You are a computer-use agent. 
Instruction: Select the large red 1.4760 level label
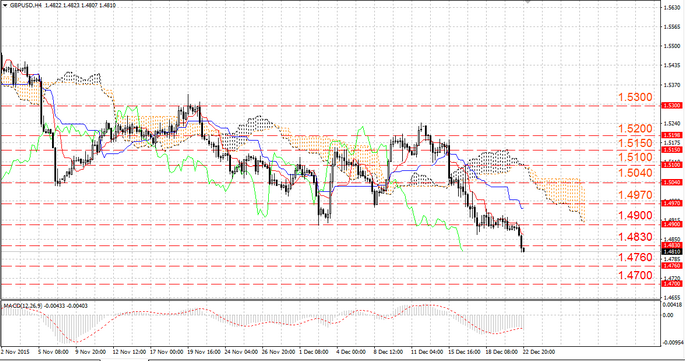pyautogui.click(x=635, y=257)
